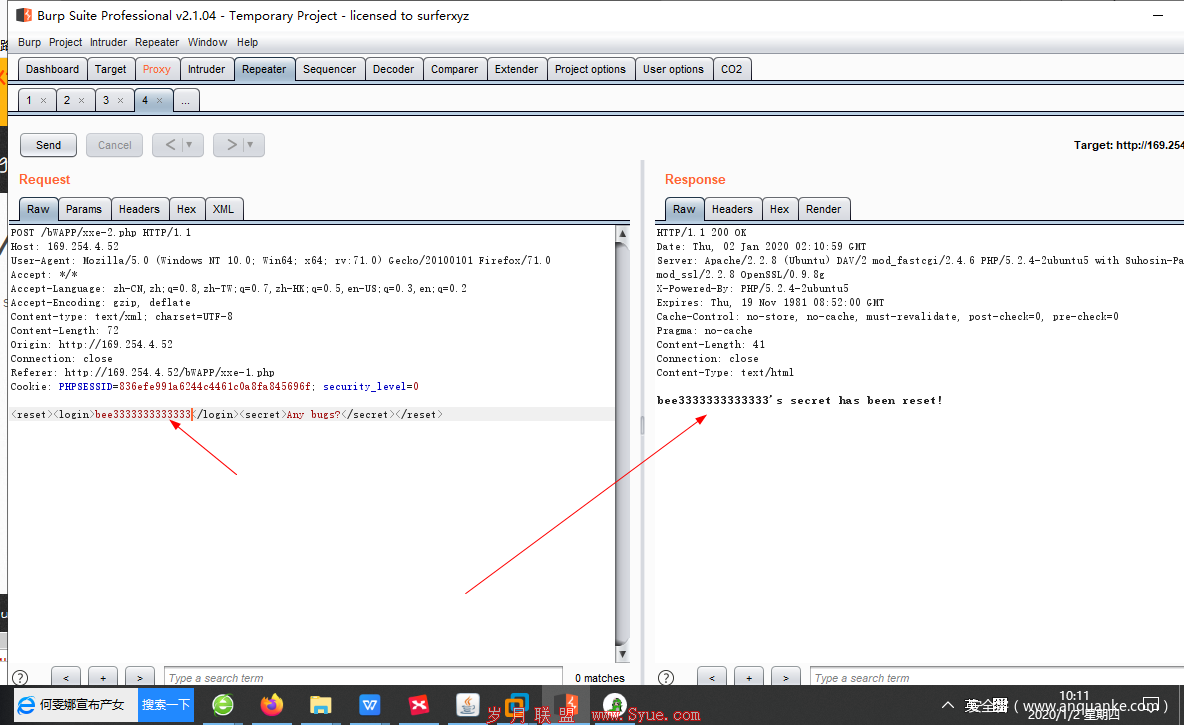Close Repeater tab 2
Viewport: 1184px width, 725px height.
(82, 100)
